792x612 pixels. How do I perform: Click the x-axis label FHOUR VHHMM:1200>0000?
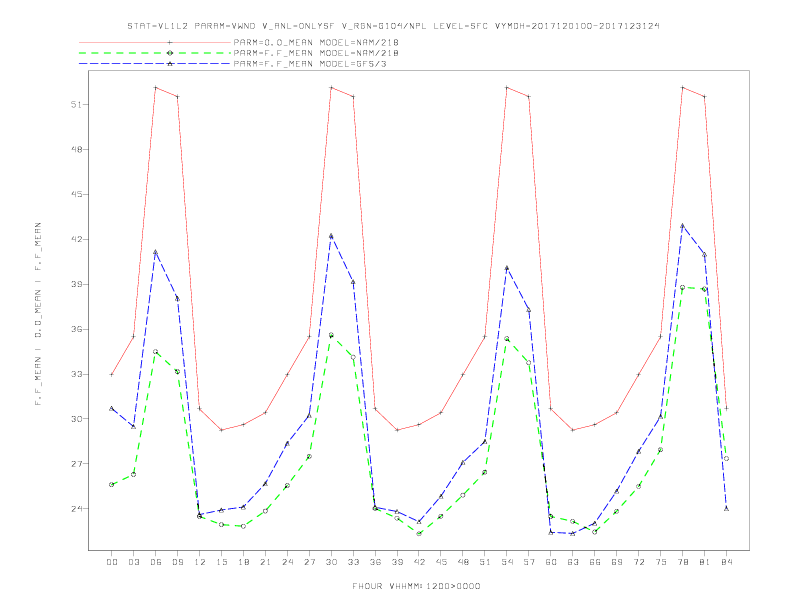[x=416, y=586]
